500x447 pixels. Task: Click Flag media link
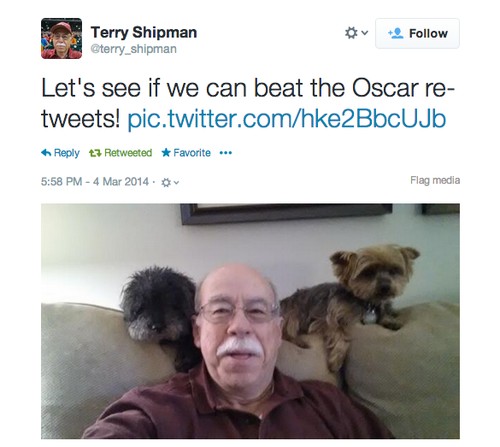click(435, 180)
